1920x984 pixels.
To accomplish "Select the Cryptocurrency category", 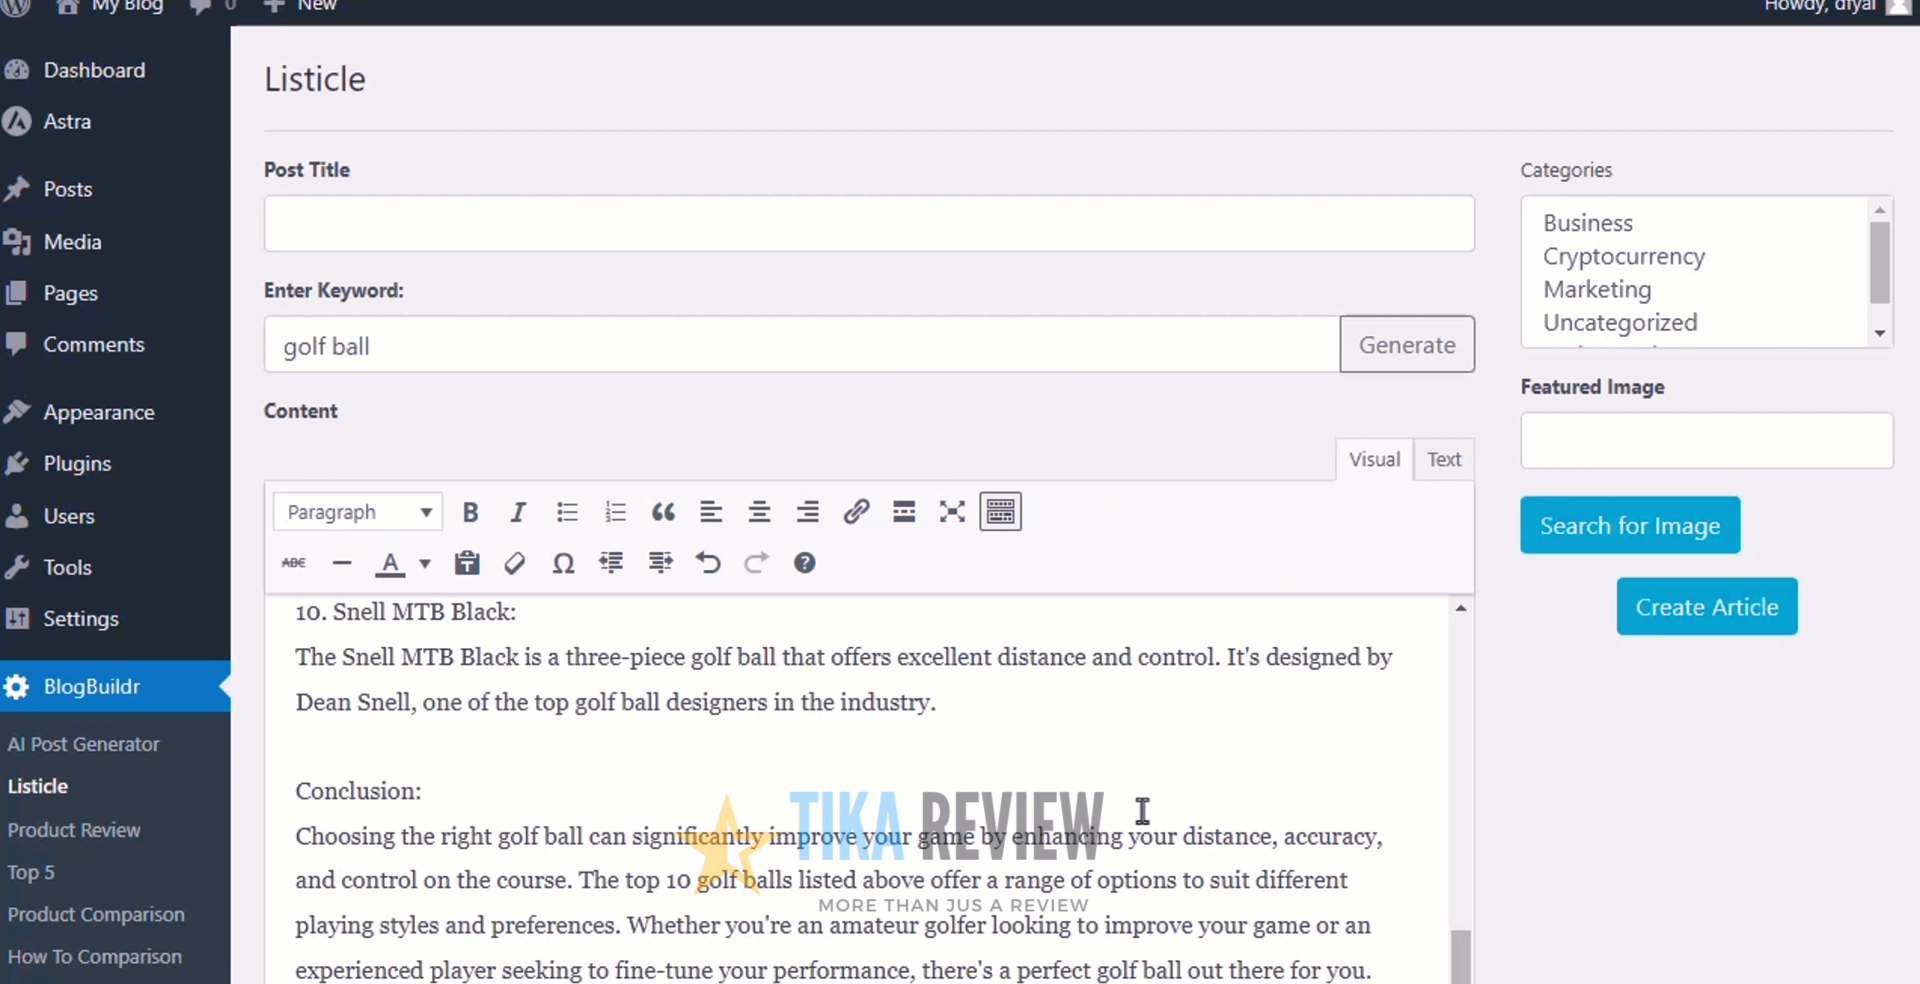I will click(x=1623, y=256).
